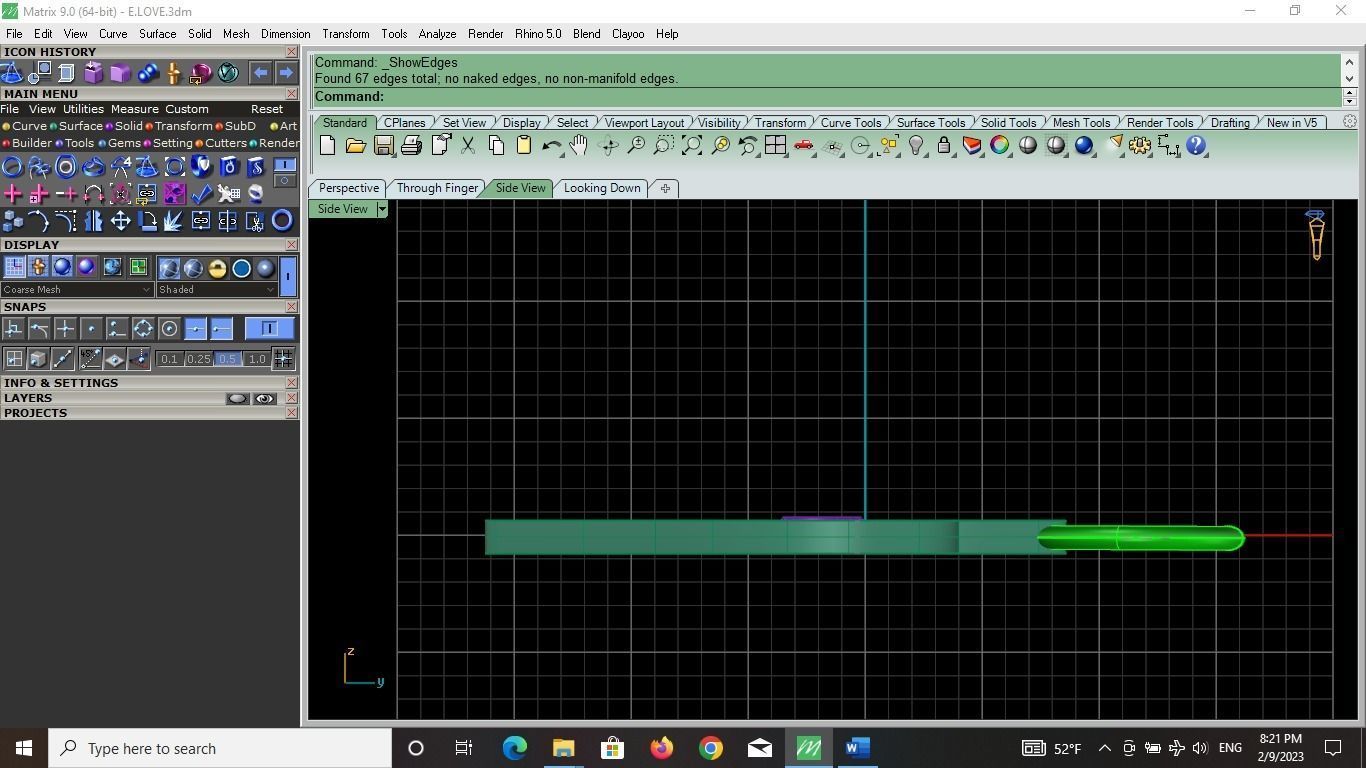
Task: Open the Clayoo menu
Action: pyautogui.click(x=628, y=34)
